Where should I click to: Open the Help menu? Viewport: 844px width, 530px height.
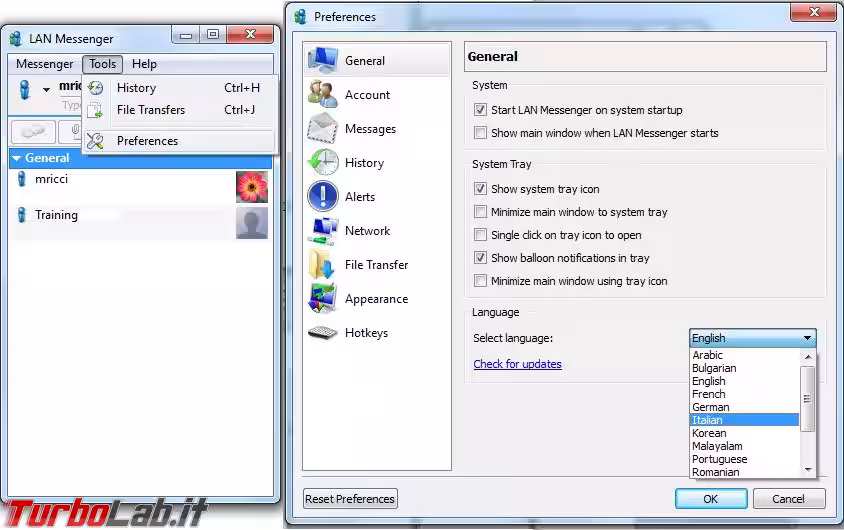tap(144, 64)
